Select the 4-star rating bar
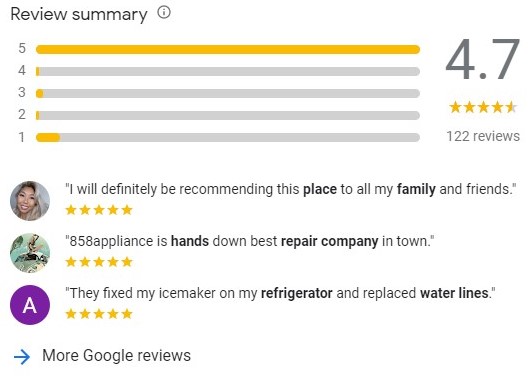Image resolution: width=529 pixels, height=377 pixels. [x=228, y=72]
